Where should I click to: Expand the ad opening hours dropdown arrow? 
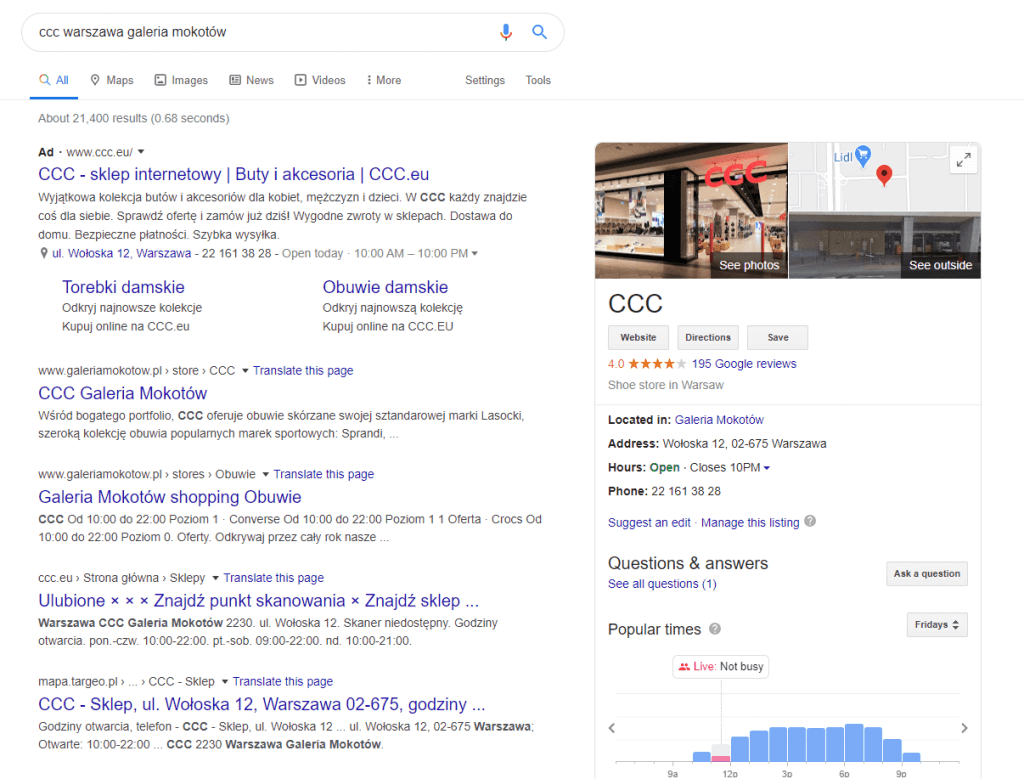point(475,253)
